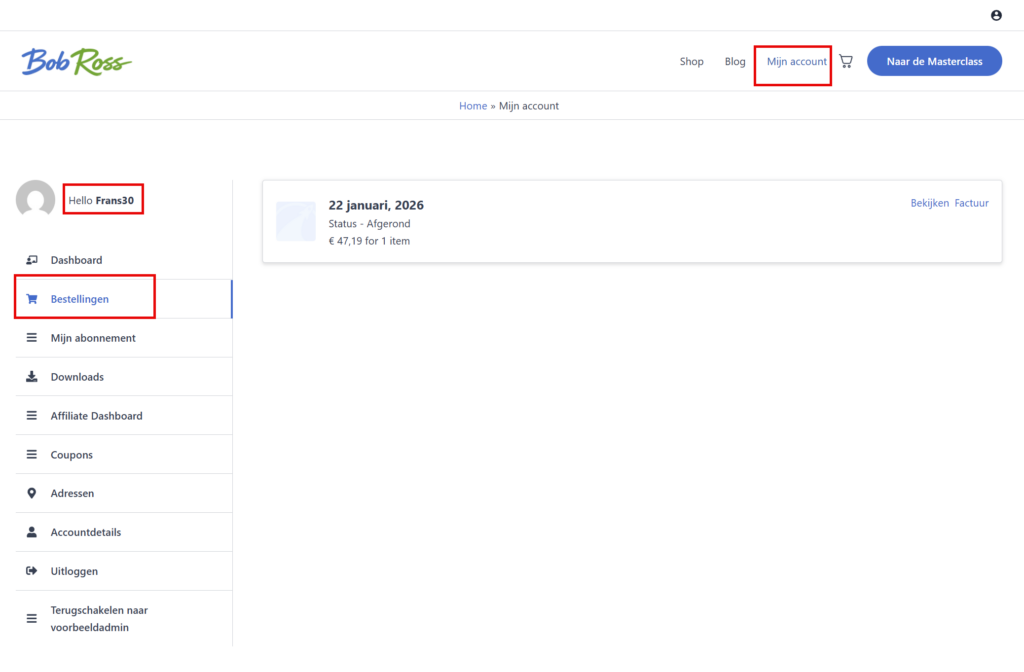Screen dimensions: 1024x672
Task: Click the Uitloggen exit icon
Action: pyautogui.click(x=31, y=571)
